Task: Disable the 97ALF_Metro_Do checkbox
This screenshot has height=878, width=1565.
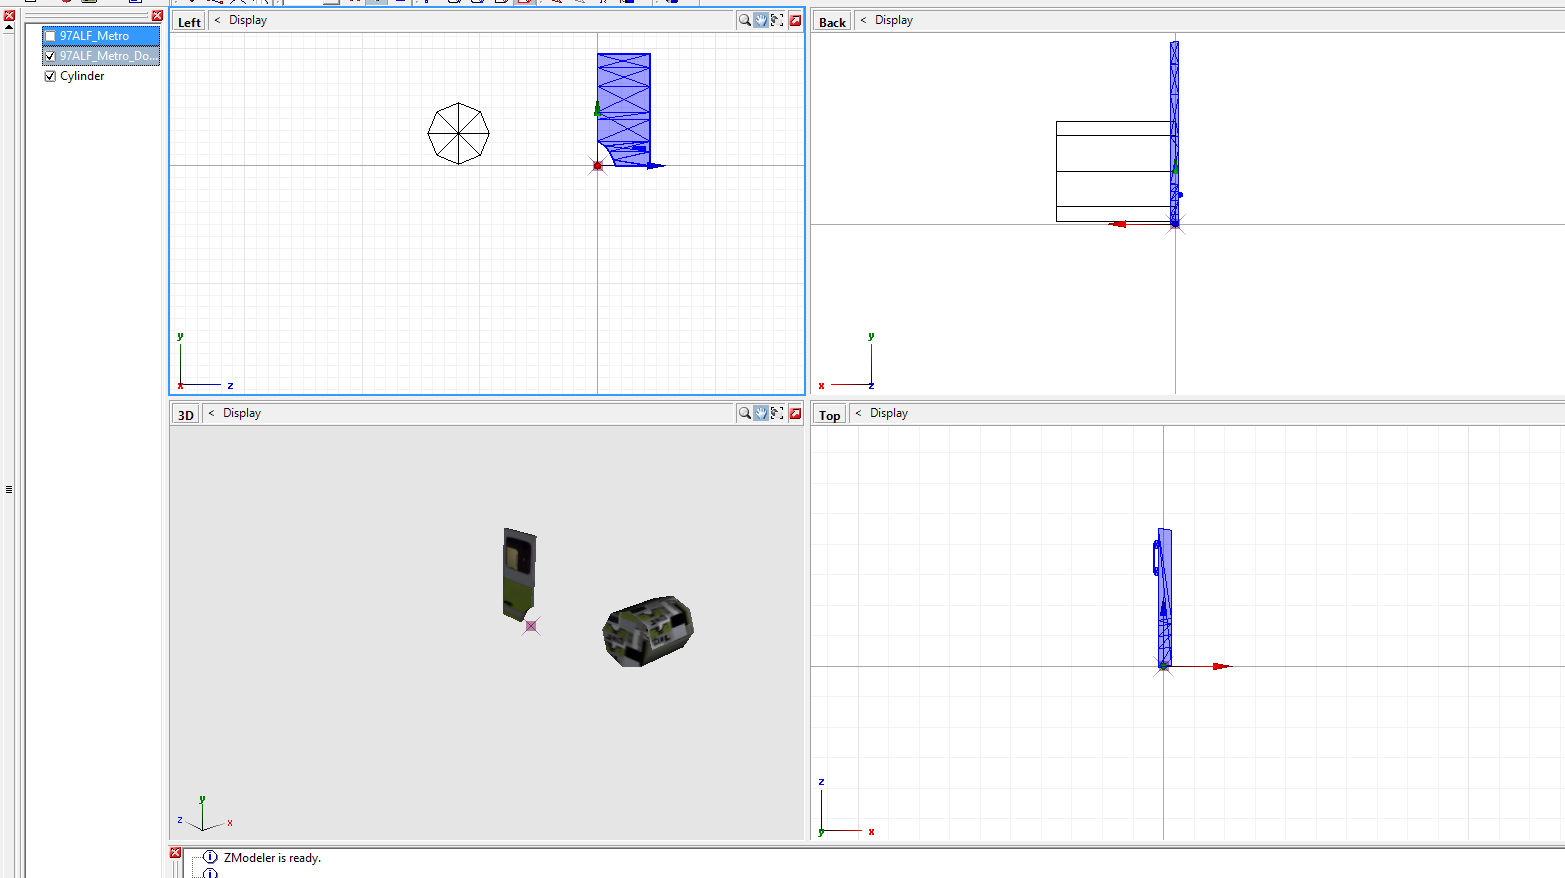Action: (x=49, y=56)
